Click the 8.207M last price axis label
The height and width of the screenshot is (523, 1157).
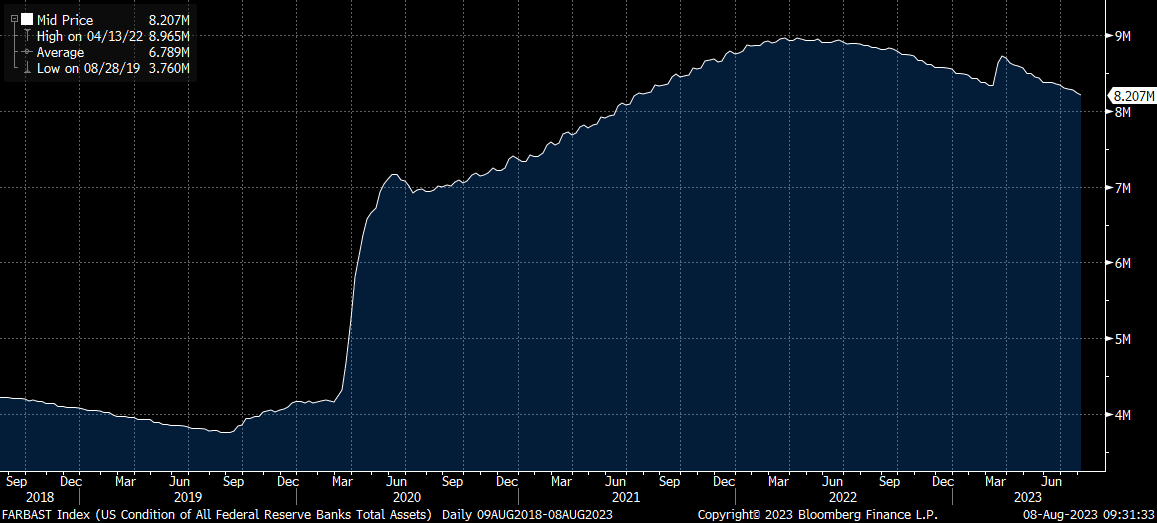tap(1132, 96)
